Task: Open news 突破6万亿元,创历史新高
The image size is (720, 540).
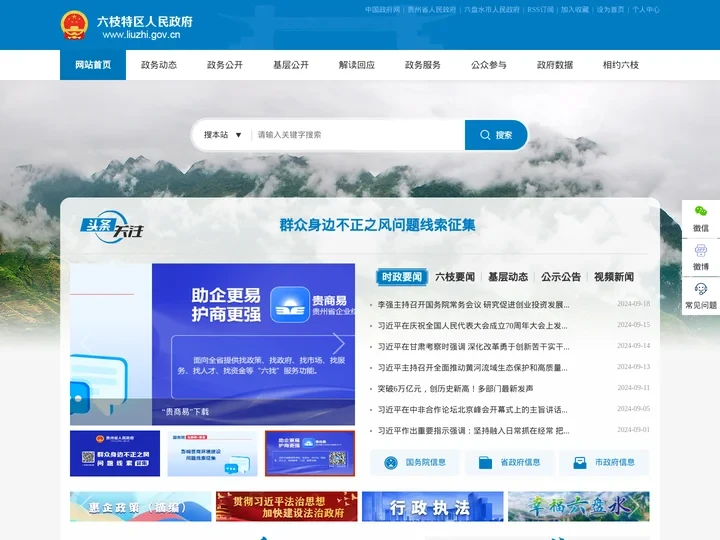Action: click(x=455, y=389)
